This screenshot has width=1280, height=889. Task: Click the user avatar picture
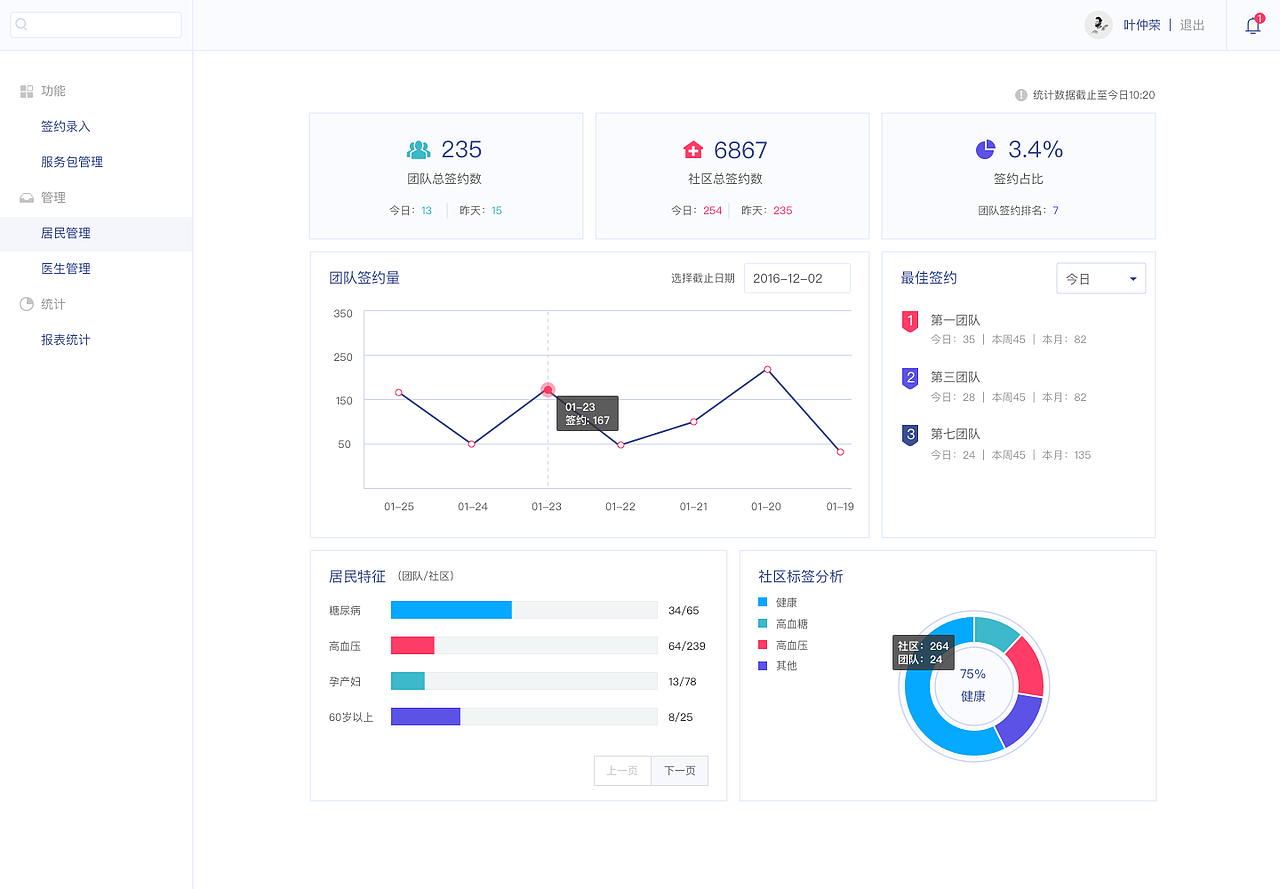1099,25
